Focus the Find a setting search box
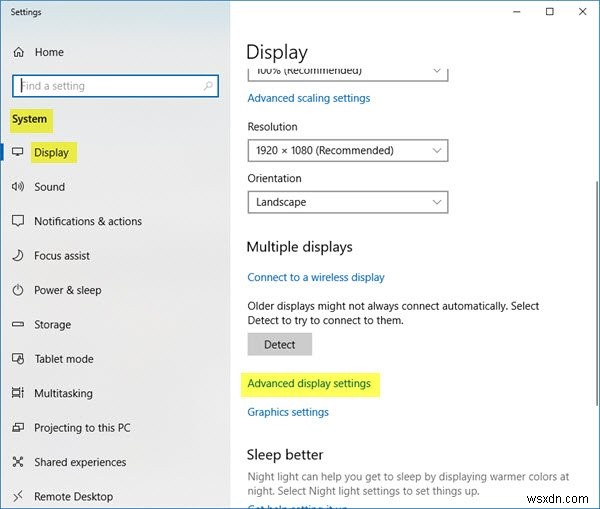 115,86
